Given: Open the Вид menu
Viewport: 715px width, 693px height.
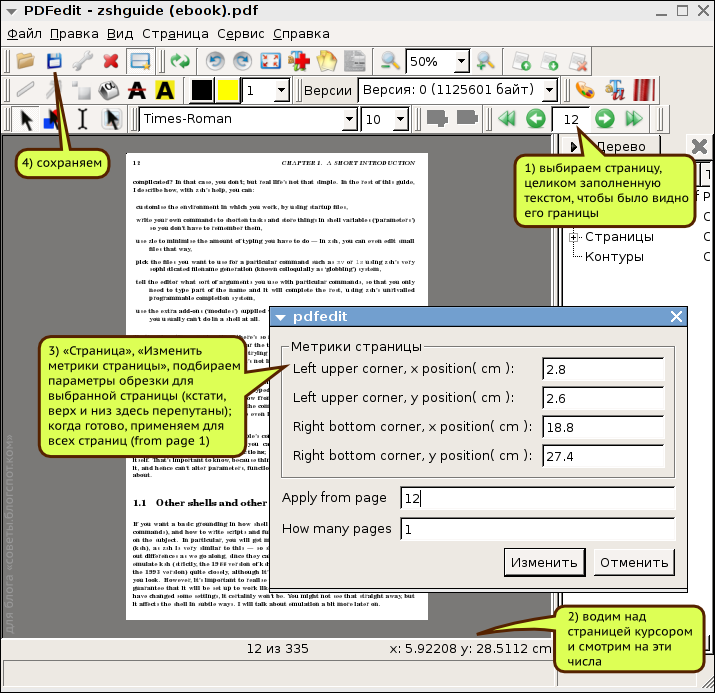Looking at the screenshot, I should click(x=120, y=34).
